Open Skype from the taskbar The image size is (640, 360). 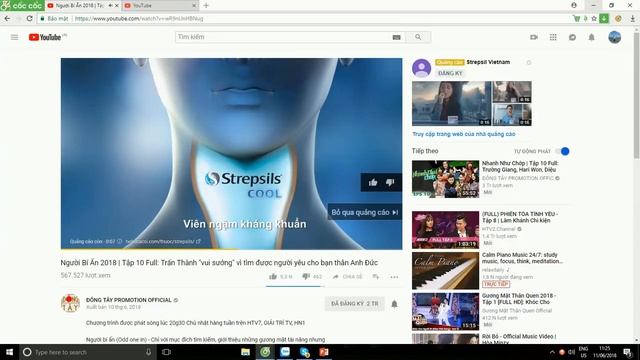pyautogui.click(x=304, y=352)
